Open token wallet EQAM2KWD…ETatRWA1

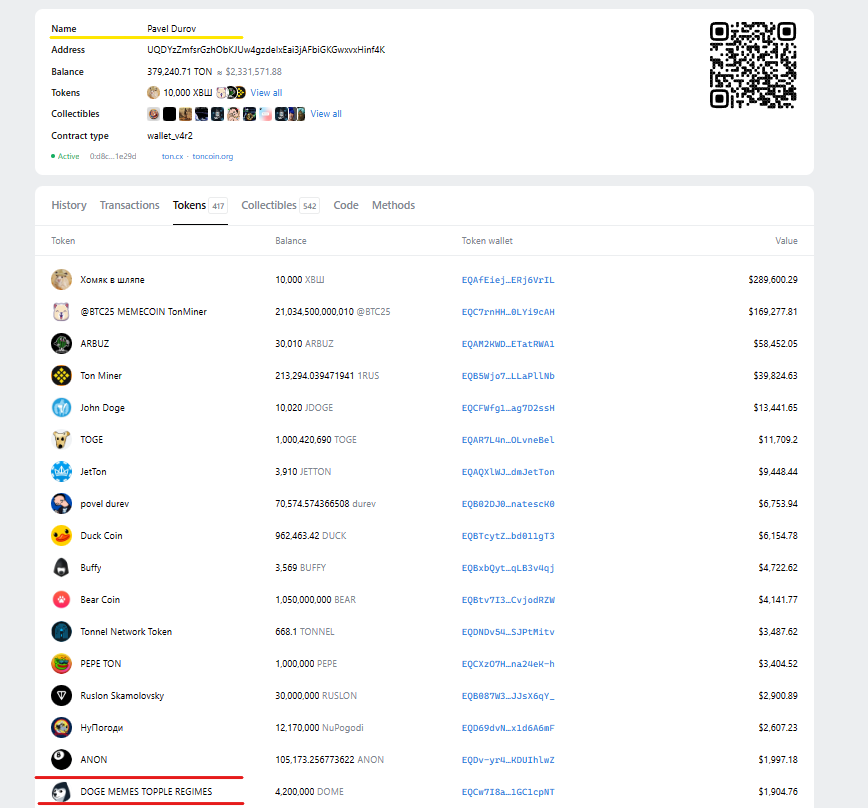(x=508, y=344)
